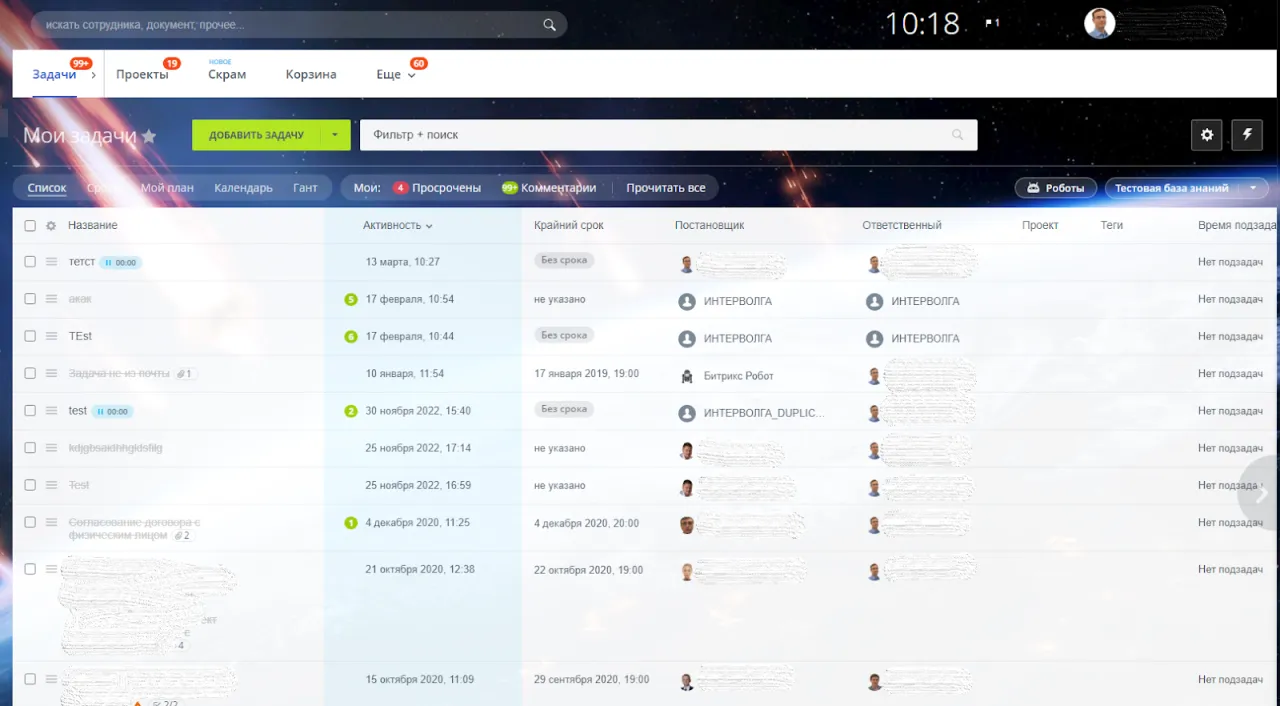Click Прочитать все link
The width and height of the screenshot is (1280, 706).
pyautogui.click(x=665, y=188)
